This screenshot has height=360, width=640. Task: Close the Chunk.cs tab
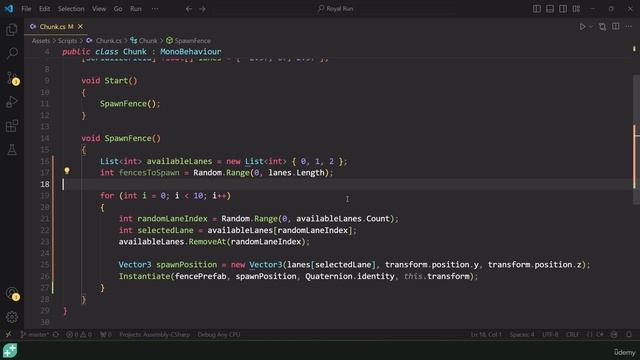tap(80, 27)
